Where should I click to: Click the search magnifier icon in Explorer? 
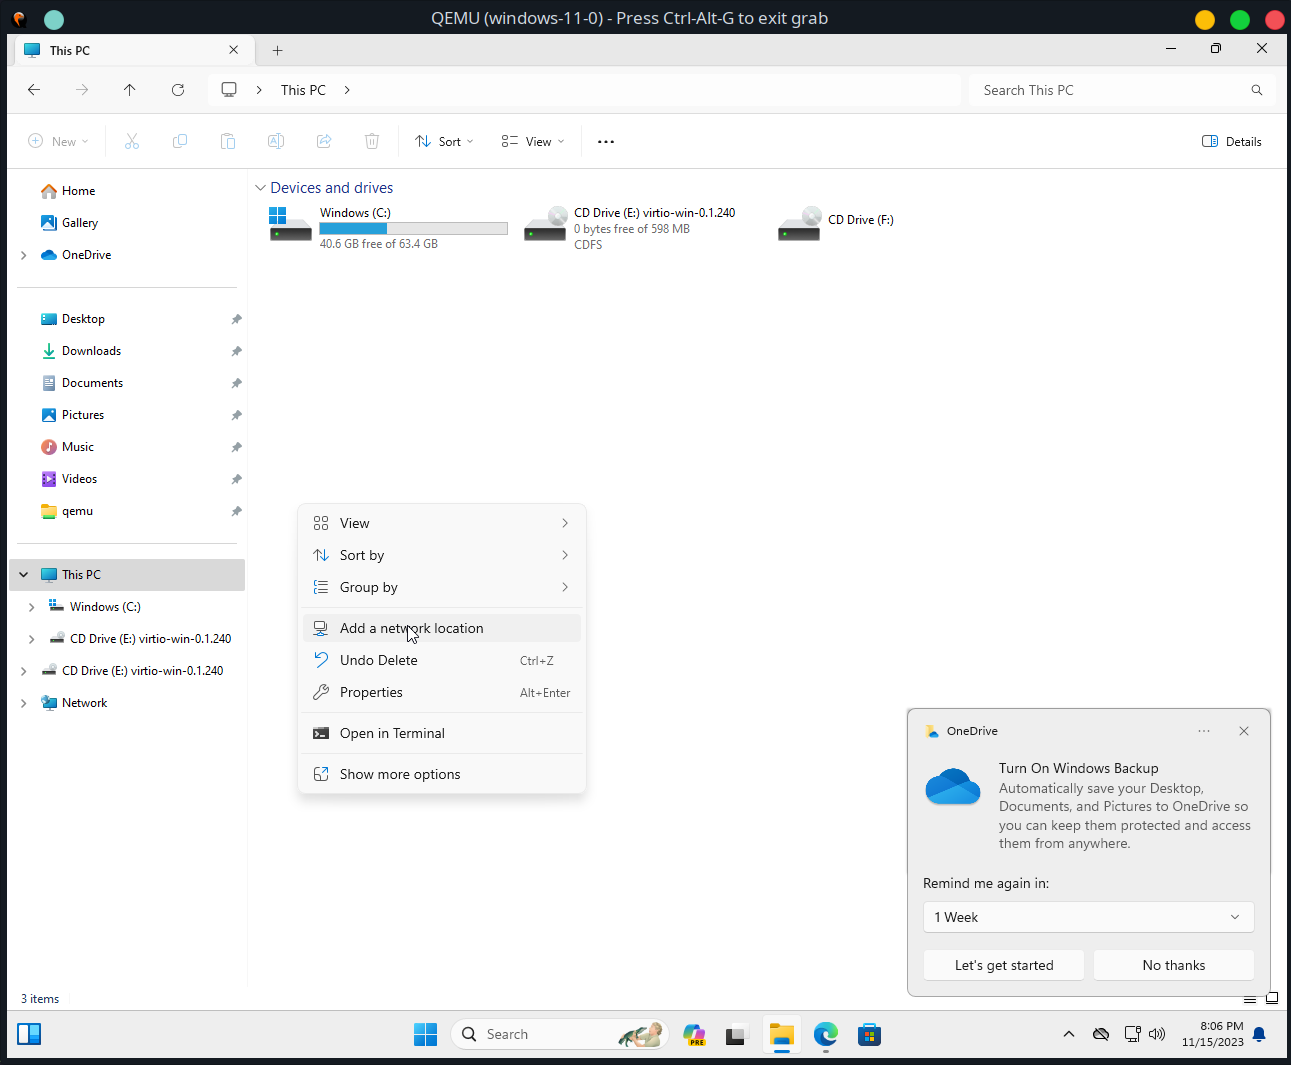(1257, 90)
